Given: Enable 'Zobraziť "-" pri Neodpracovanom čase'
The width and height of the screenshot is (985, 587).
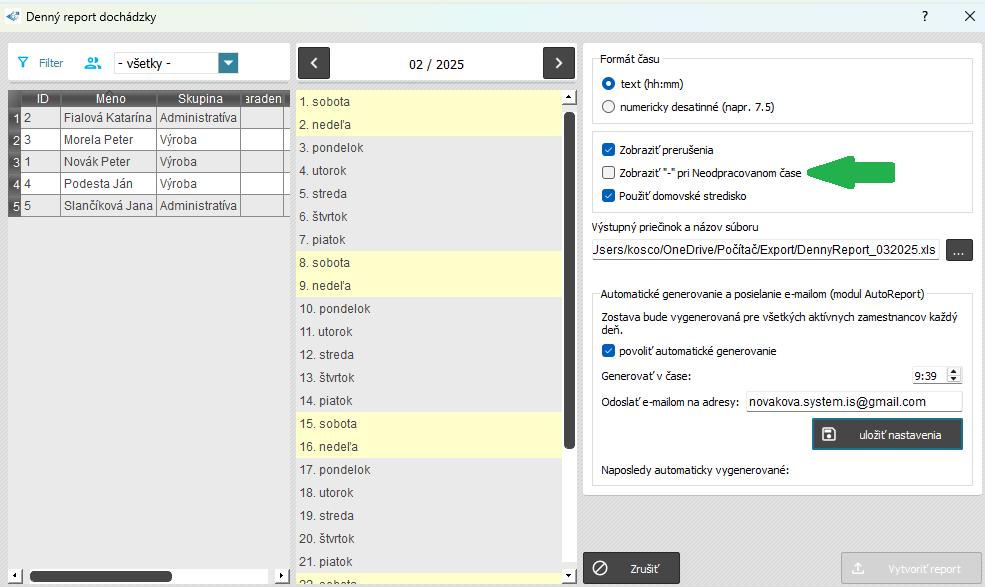Looking at the screenshot, I should [x=609, y=173].
